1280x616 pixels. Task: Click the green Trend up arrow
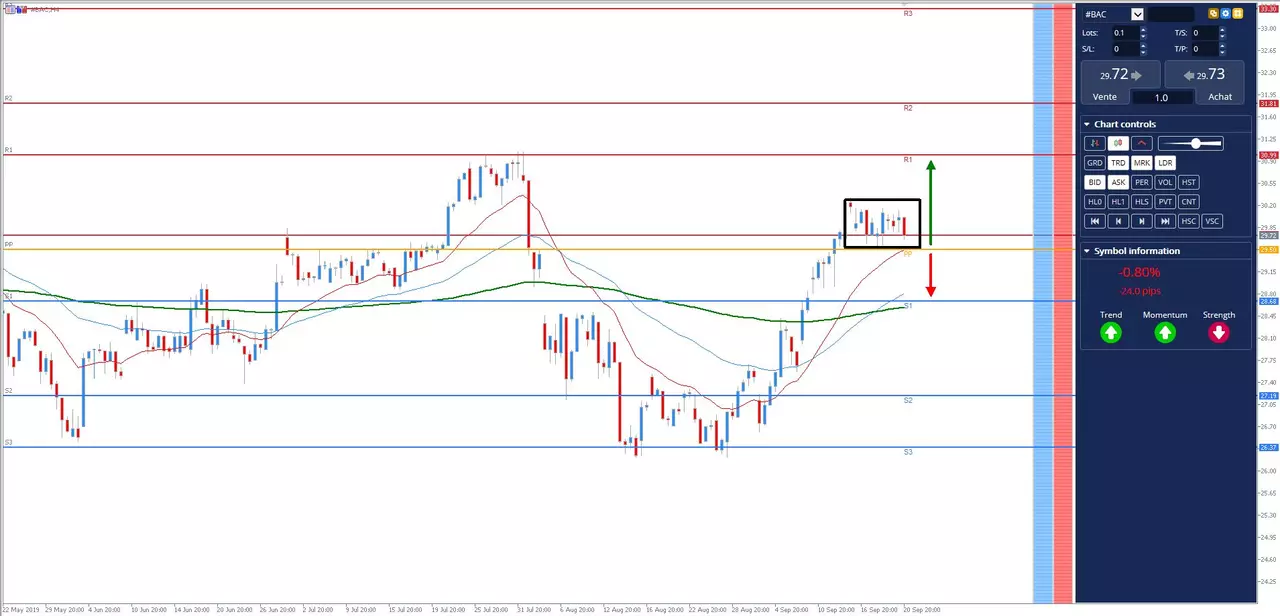point(1111,332)
